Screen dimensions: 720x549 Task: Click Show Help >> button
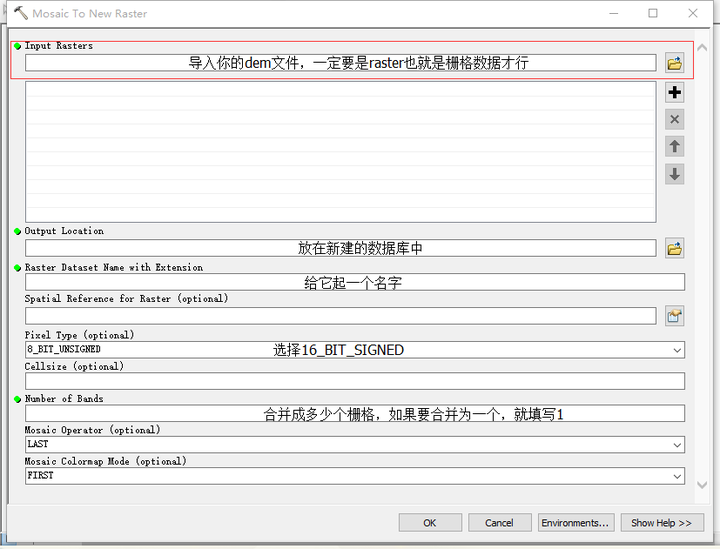coord(662,522)
